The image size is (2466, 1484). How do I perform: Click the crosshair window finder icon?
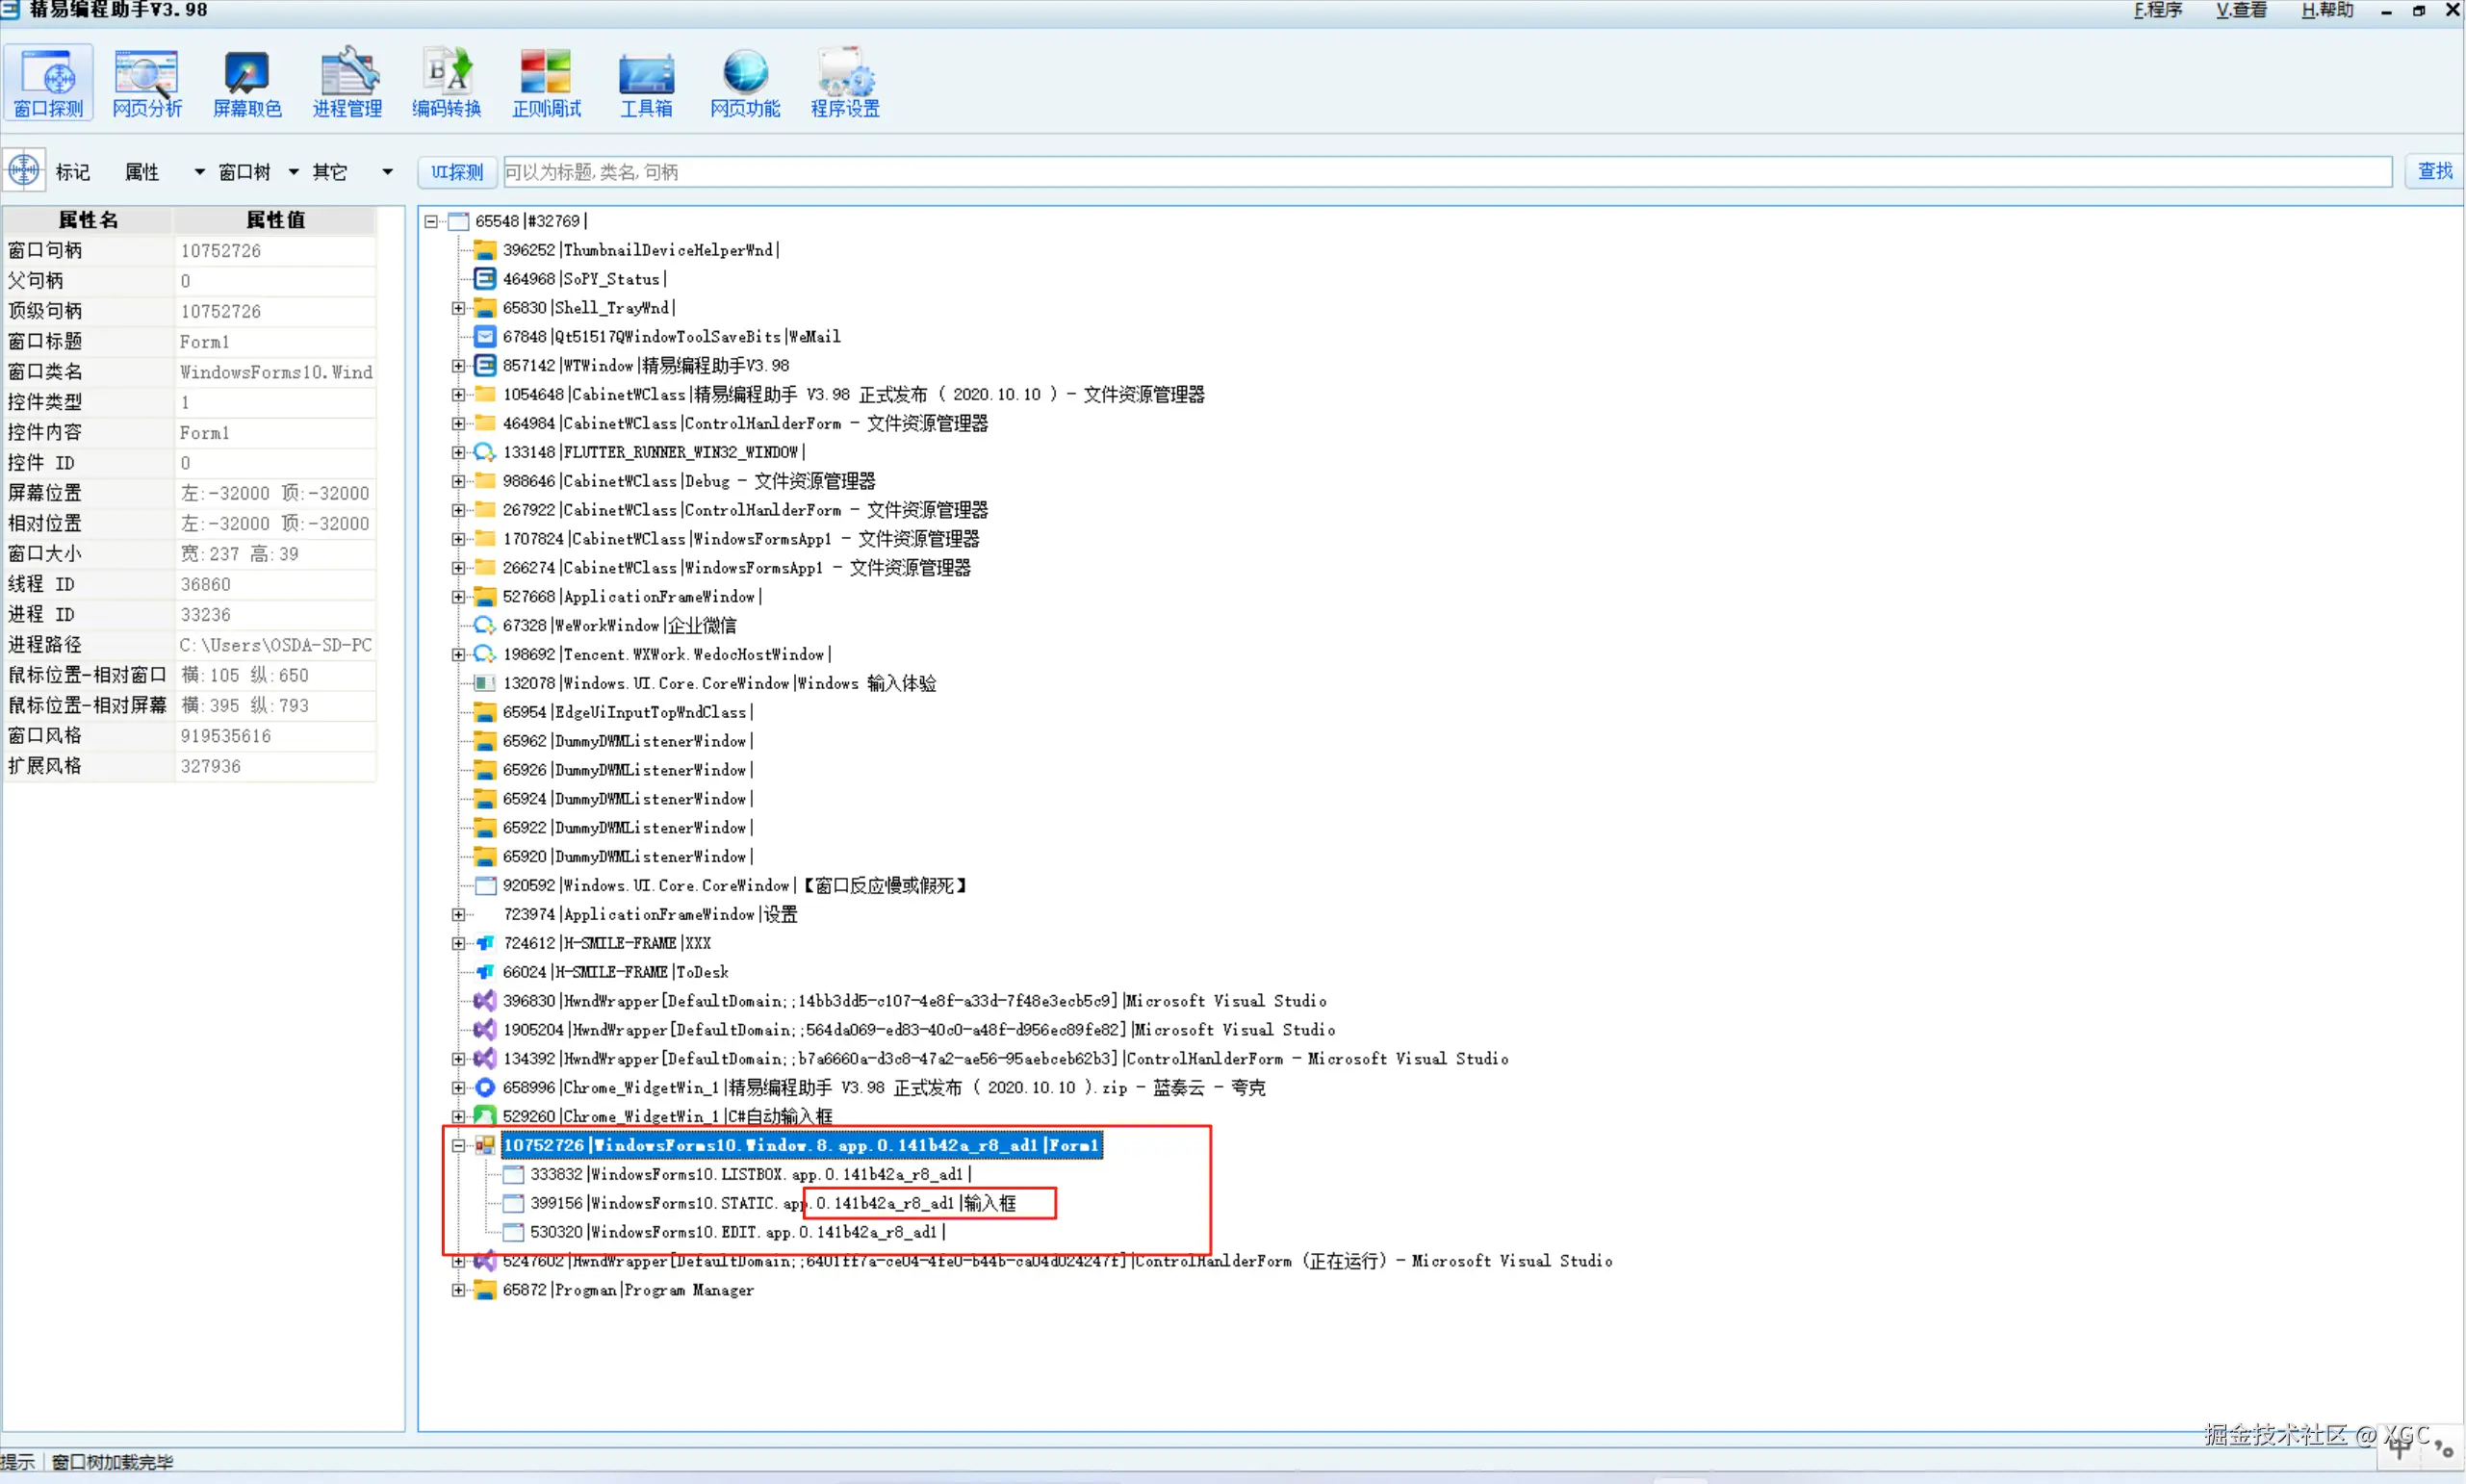pyautogui.click(x=24, y=171)
